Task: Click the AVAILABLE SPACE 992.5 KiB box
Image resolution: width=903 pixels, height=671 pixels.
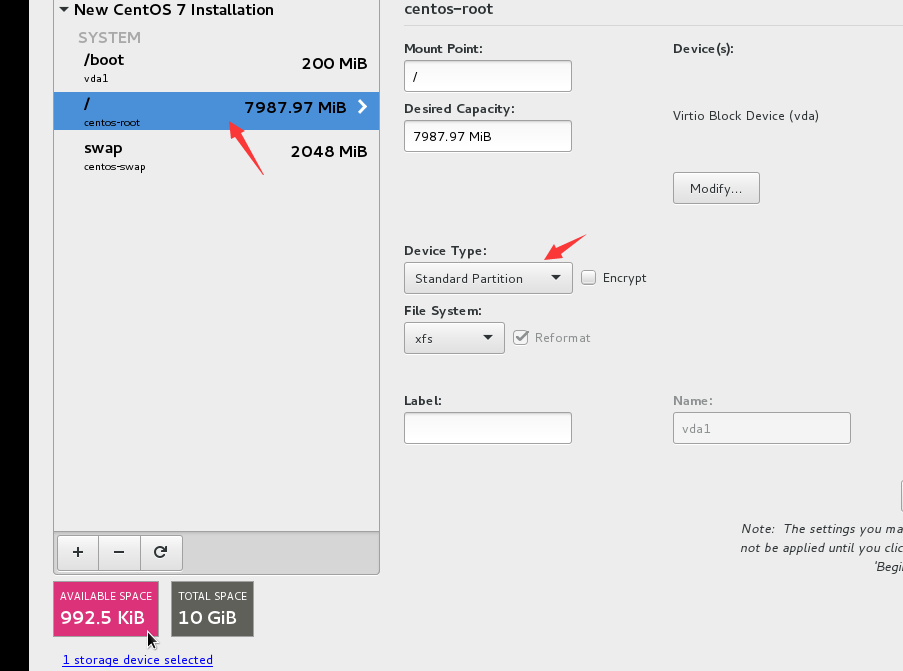Action: 106,609
